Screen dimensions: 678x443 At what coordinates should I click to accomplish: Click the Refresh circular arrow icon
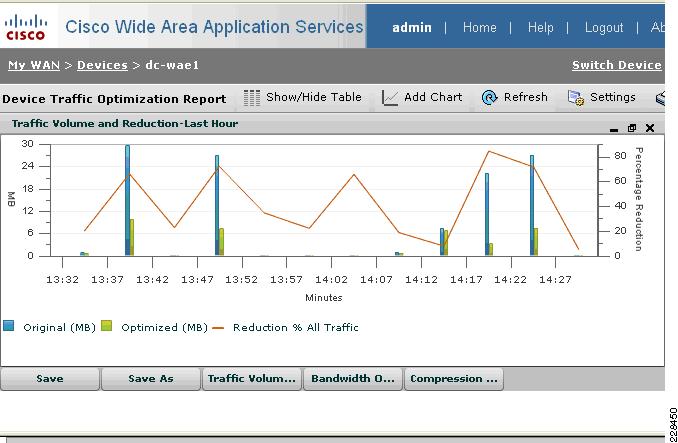pos(489,98)
